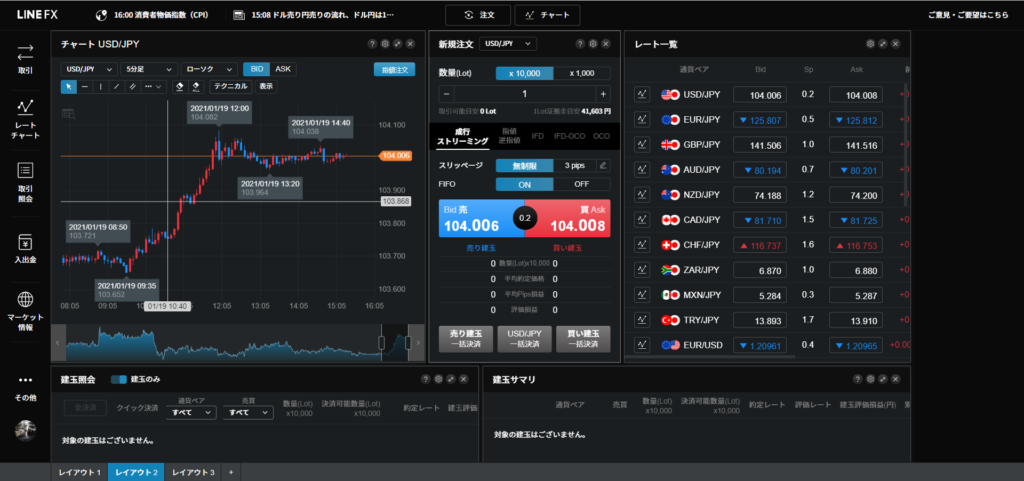
Task: Set slippage to 3 pips
Action: tap(575, 165)
